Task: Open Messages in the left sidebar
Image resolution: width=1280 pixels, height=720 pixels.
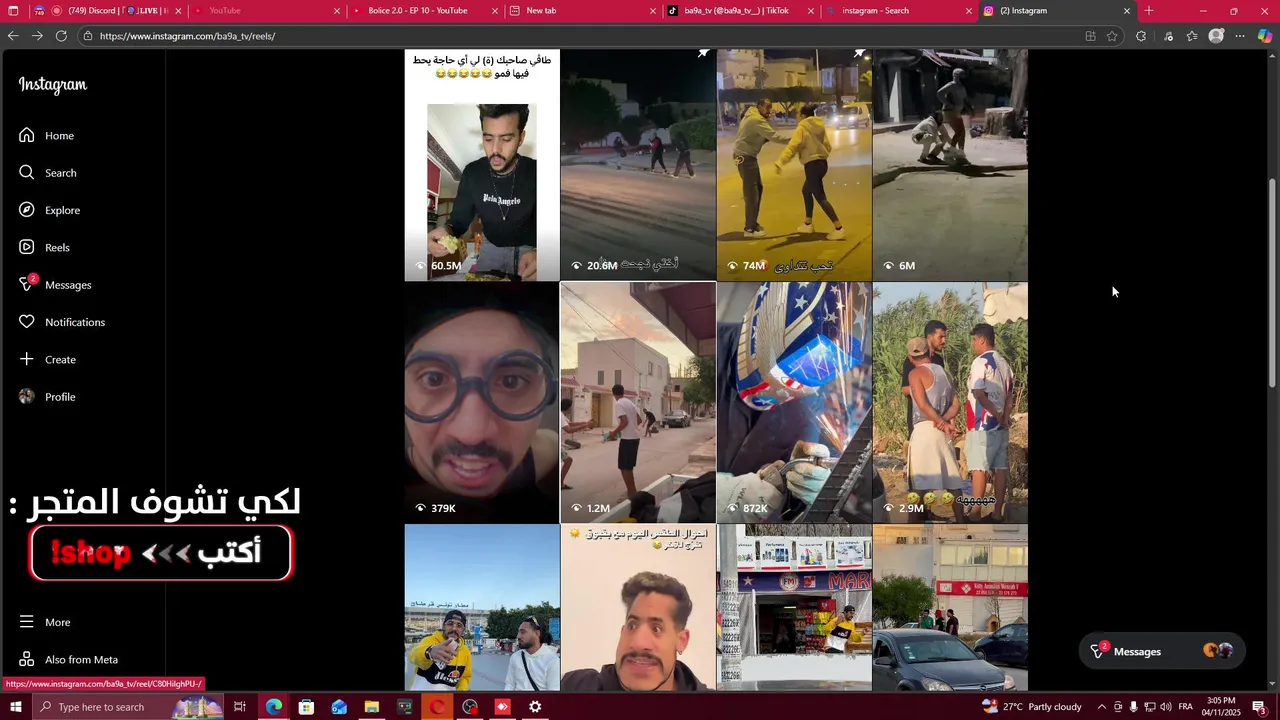Action: [x=55, y=285]
